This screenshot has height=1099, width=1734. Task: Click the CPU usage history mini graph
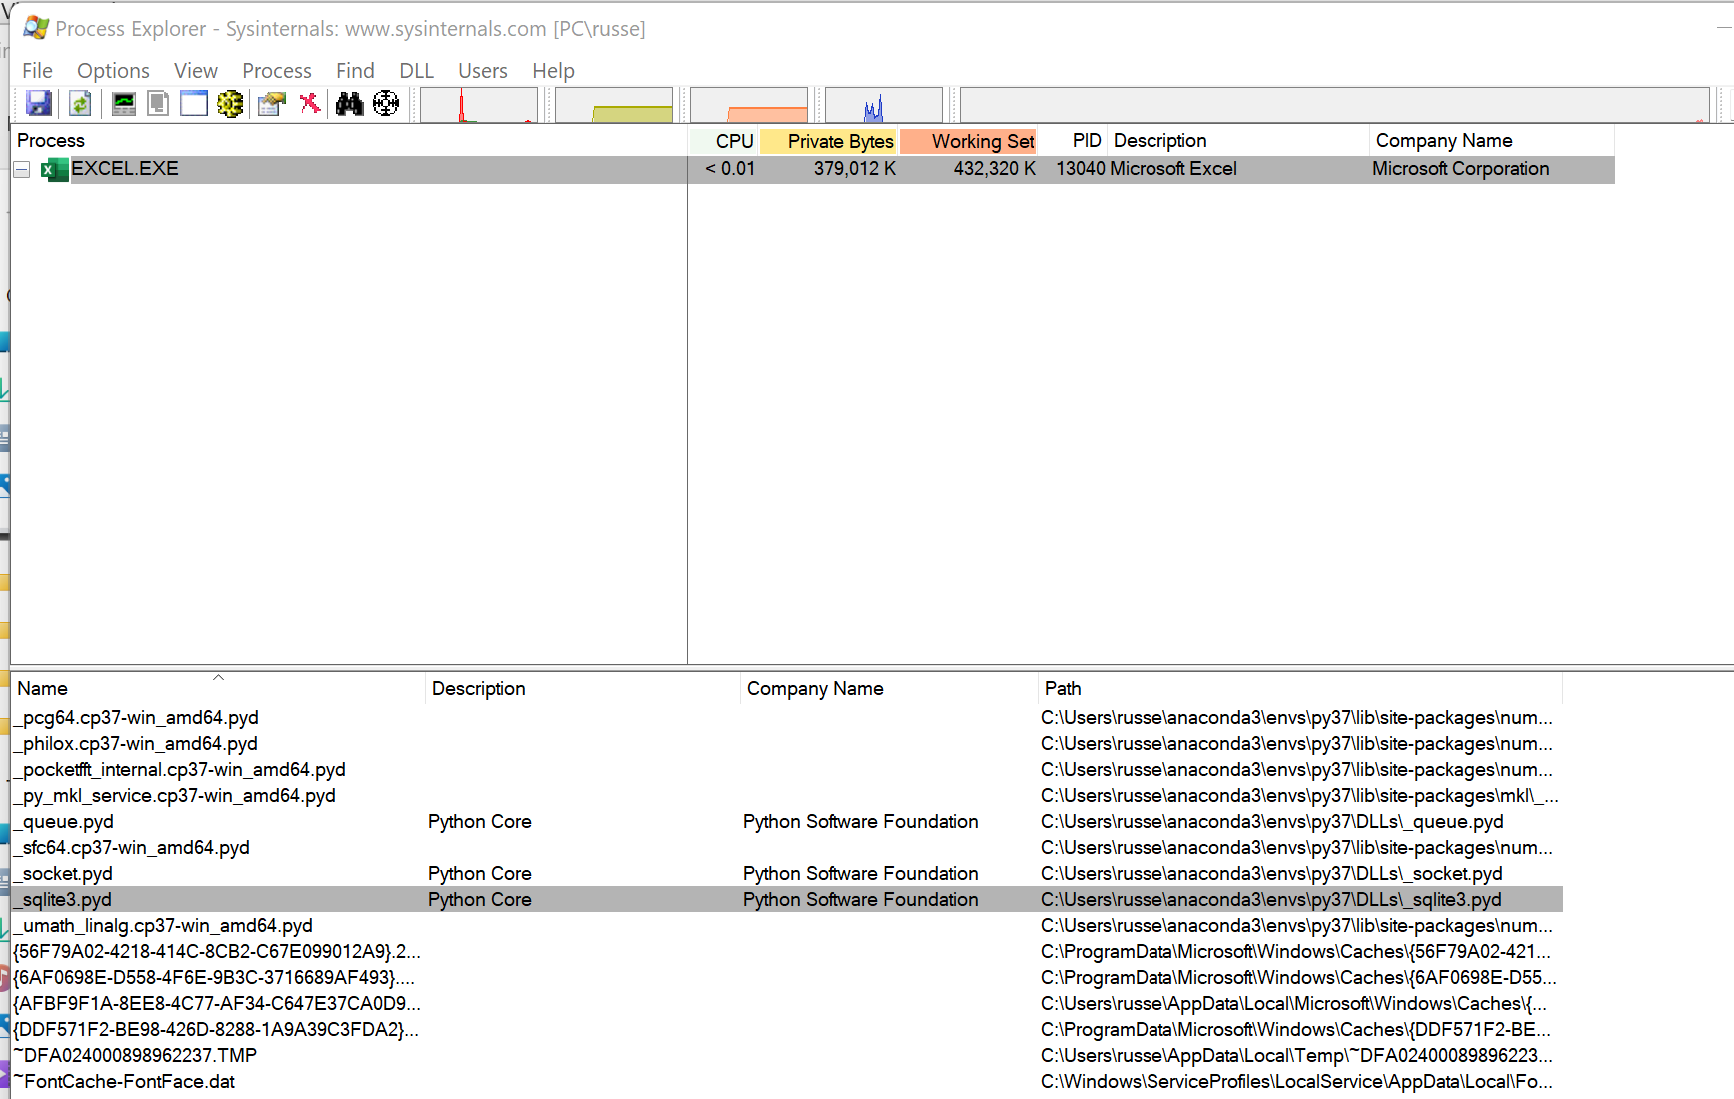(x=478, y=105)
